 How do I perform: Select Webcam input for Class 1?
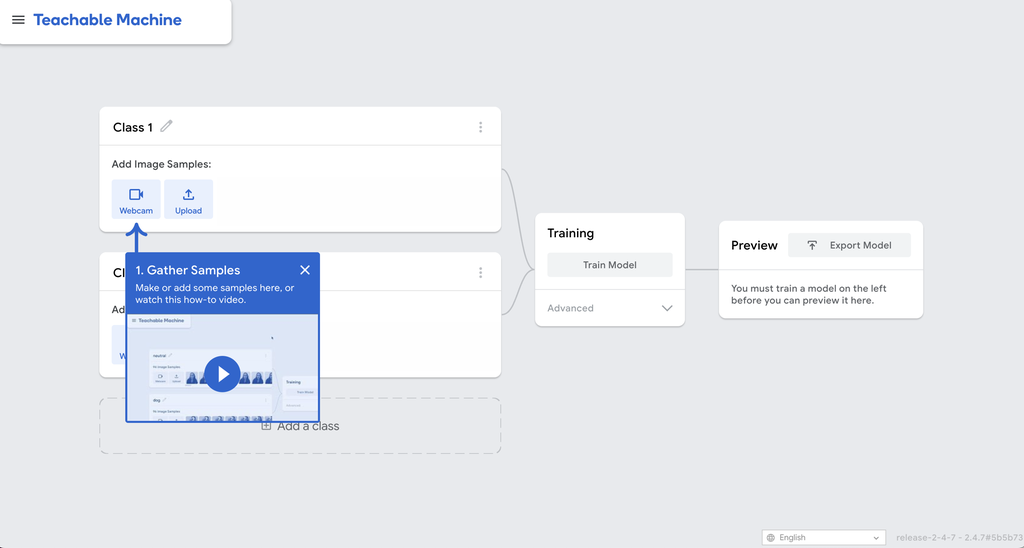[136, 199]
